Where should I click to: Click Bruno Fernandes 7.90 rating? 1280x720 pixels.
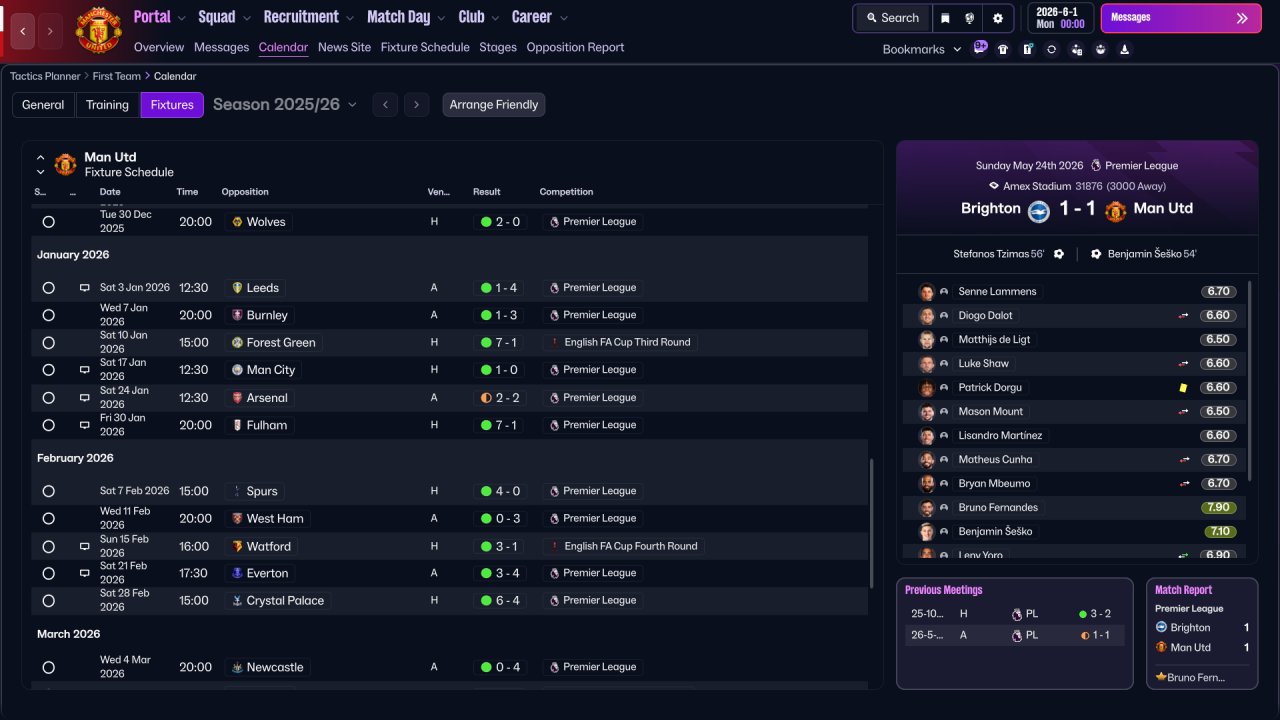point(1219,508)
